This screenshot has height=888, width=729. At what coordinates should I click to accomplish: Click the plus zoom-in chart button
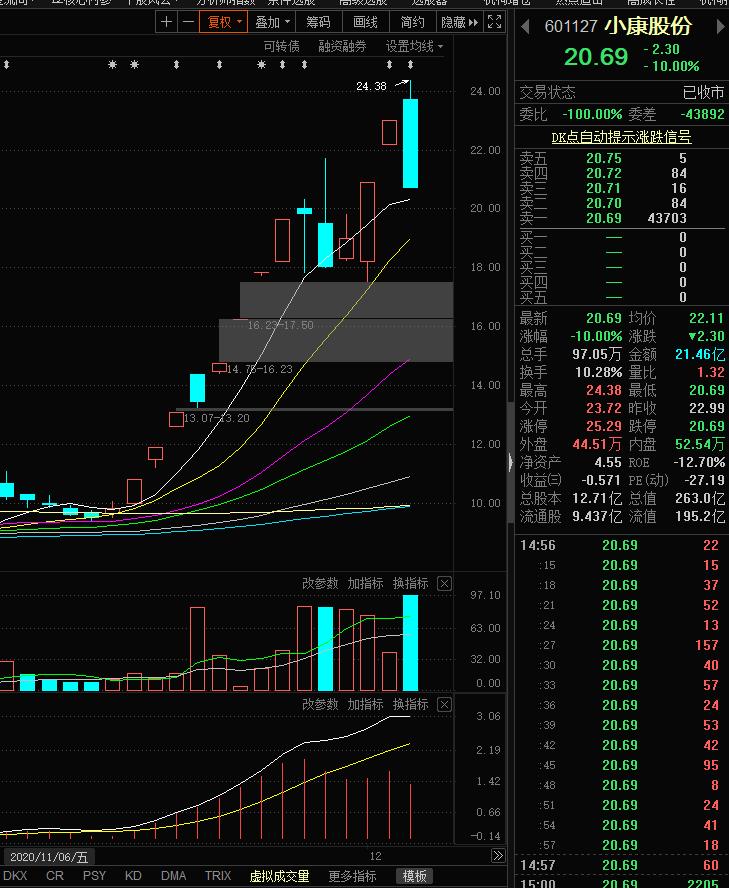click(x=166, y=22)
